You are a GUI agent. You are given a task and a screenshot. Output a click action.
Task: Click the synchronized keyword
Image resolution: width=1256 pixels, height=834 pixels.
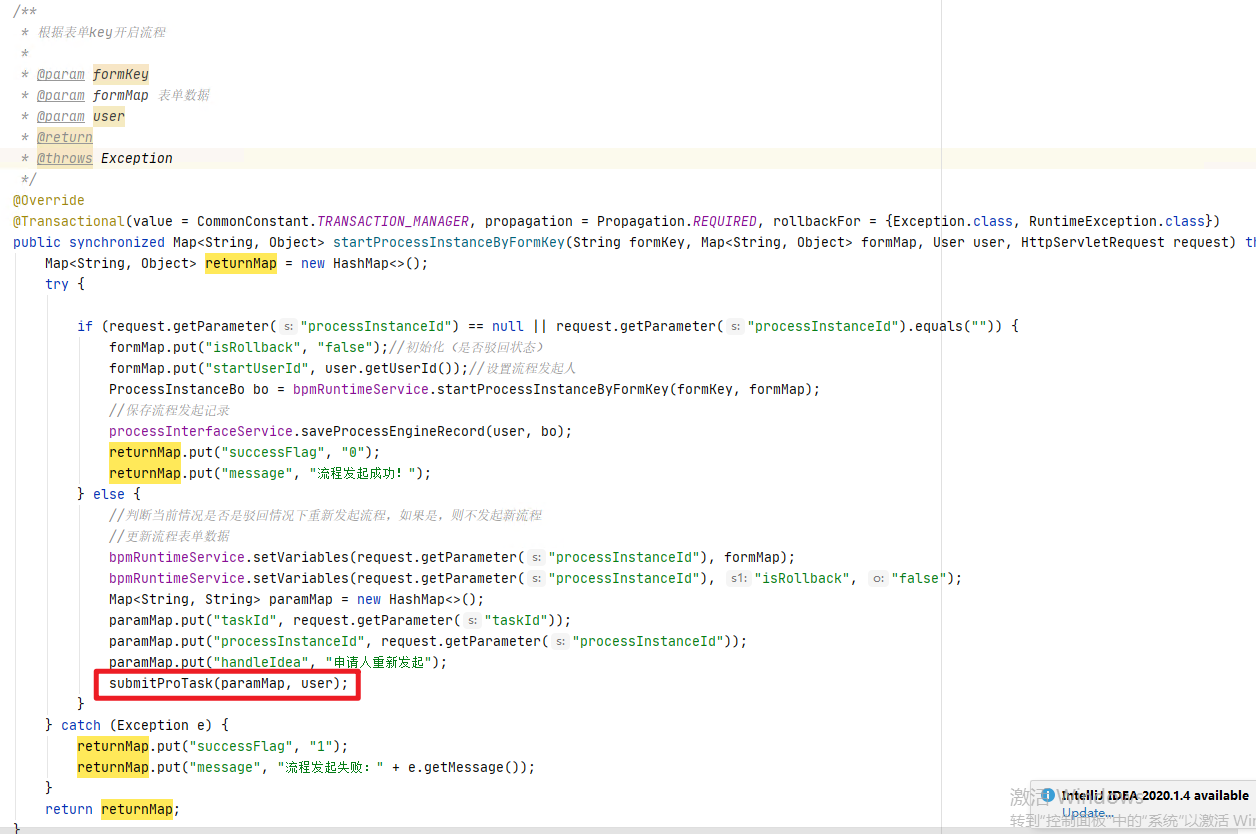pos(117,242)
